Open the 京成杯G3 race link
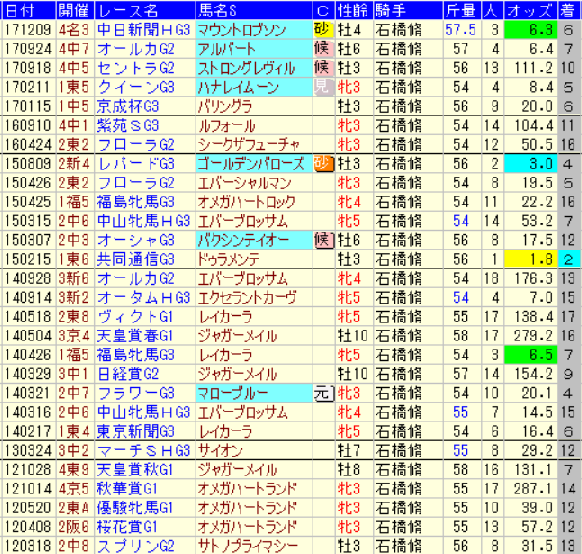 tap(128, 106)
